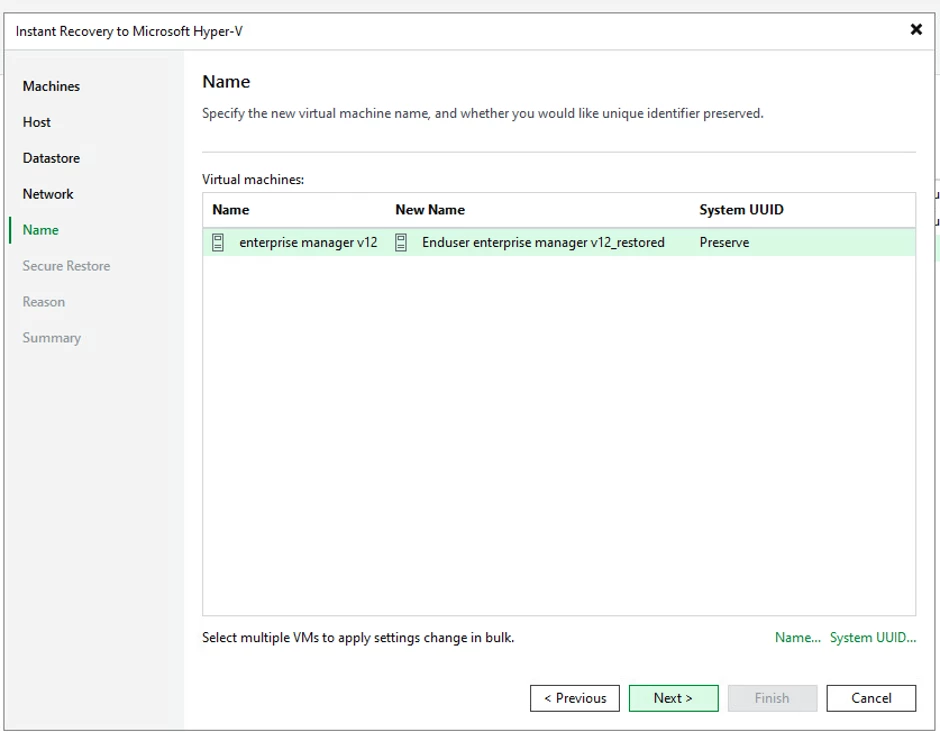The height and width of the screenshot is (732, 940).
Task: Select the Name wizard step
Action: tap(41, 230)
